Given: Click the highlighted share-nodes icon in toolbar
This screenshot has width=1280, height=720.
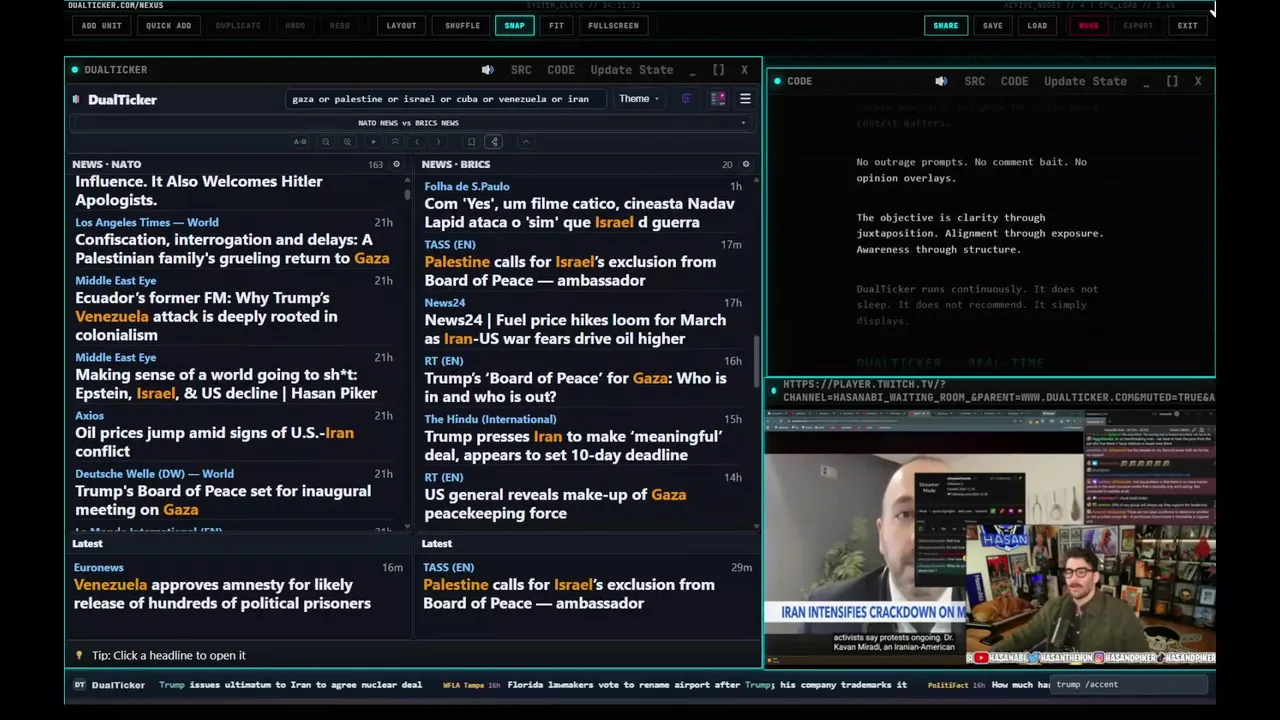Looking at the screenshot, I should (x=494, y=142).
